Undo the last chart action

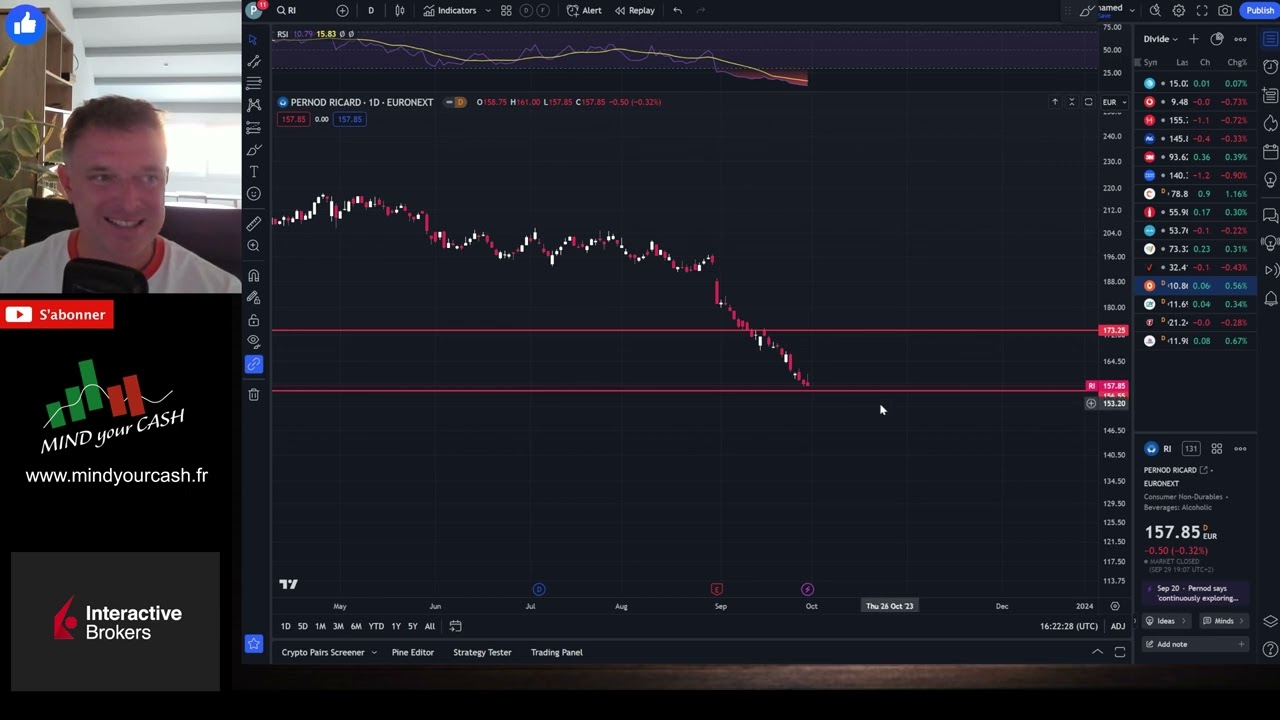point(677,10)
